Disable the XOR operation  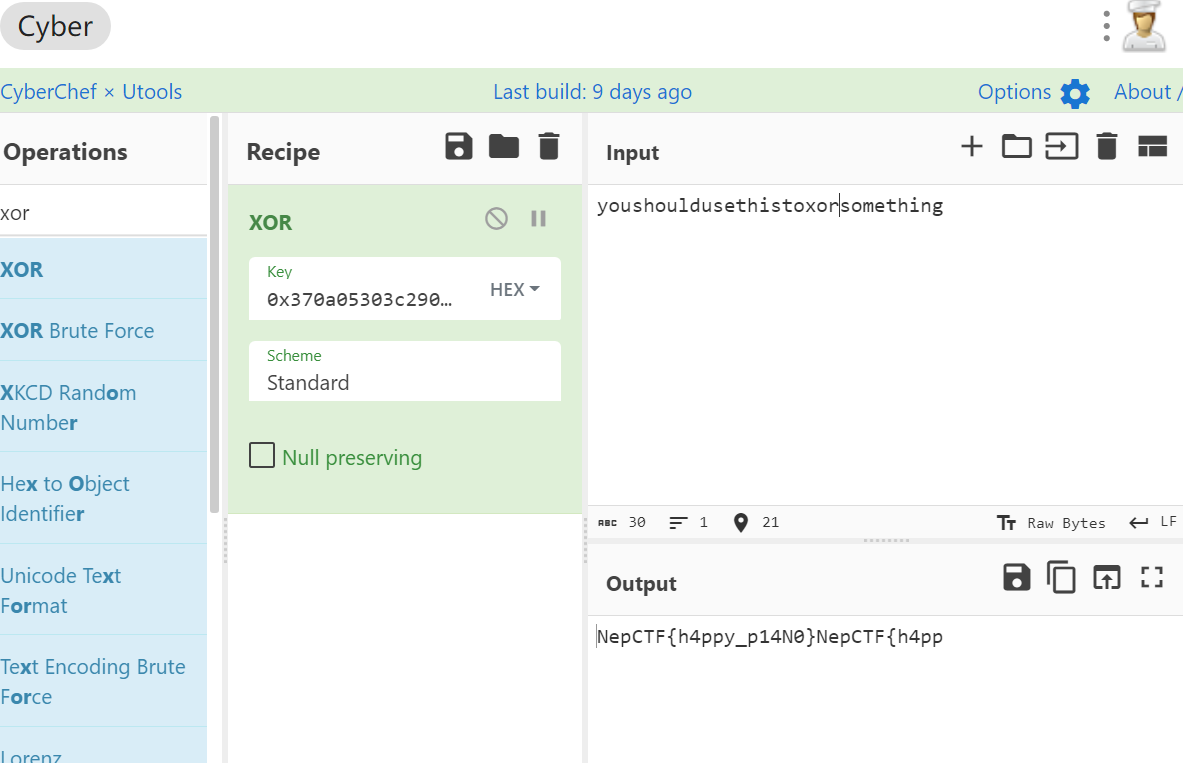click(496, 219)
